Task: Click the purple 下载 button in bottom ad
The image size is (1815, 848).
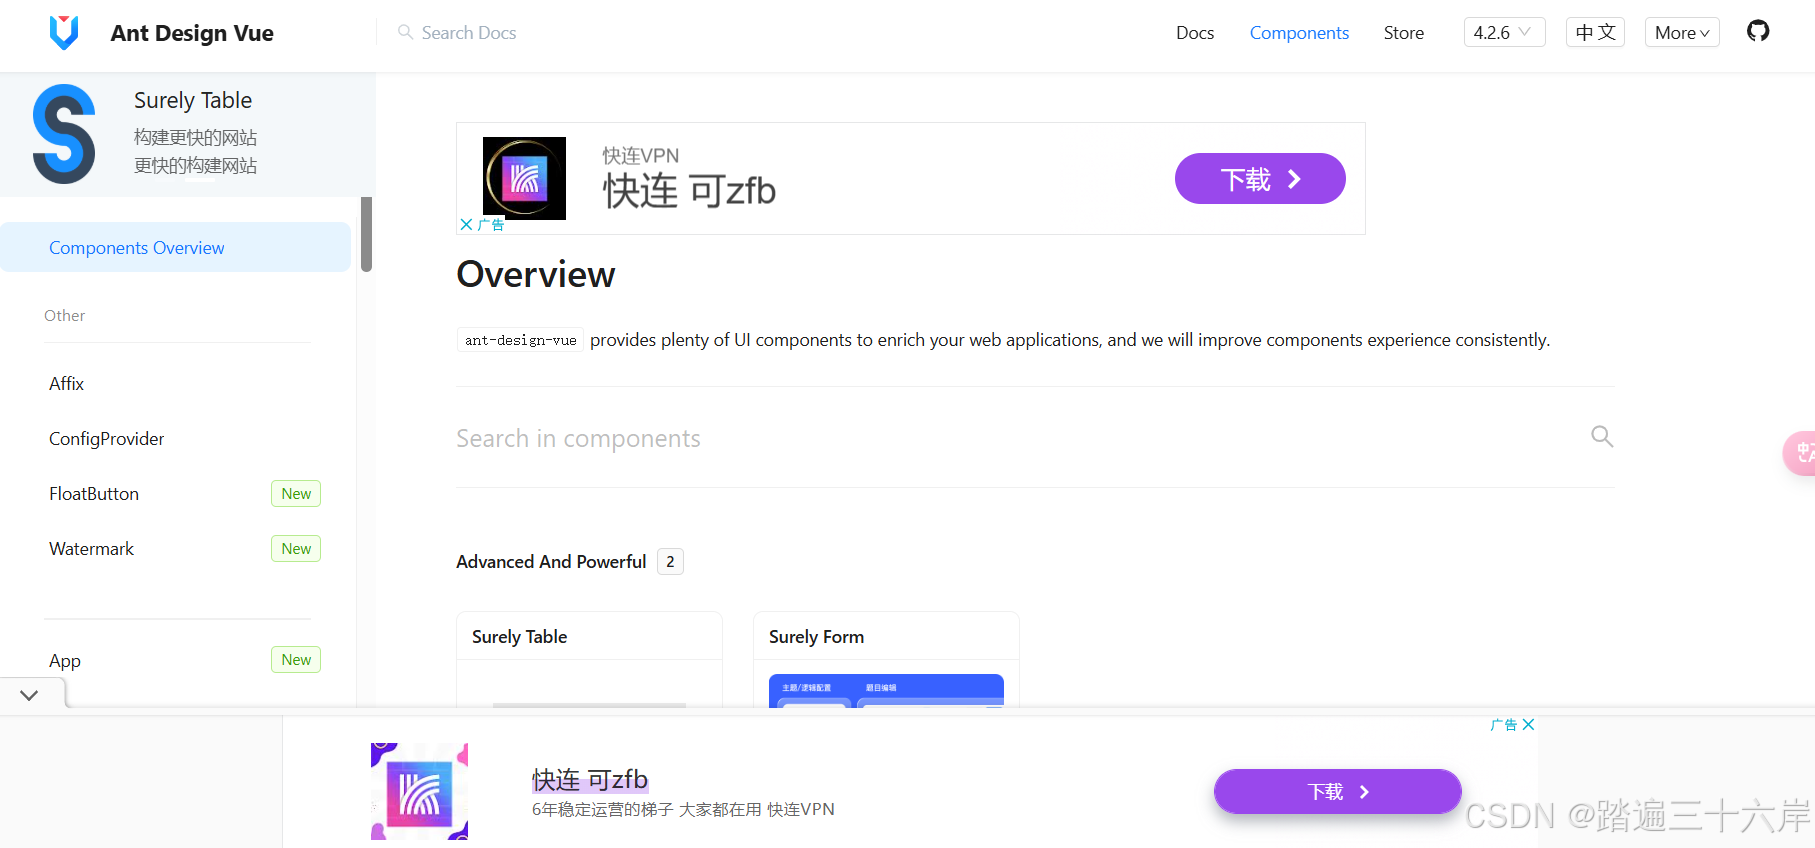Action: tap(1338, 792)
